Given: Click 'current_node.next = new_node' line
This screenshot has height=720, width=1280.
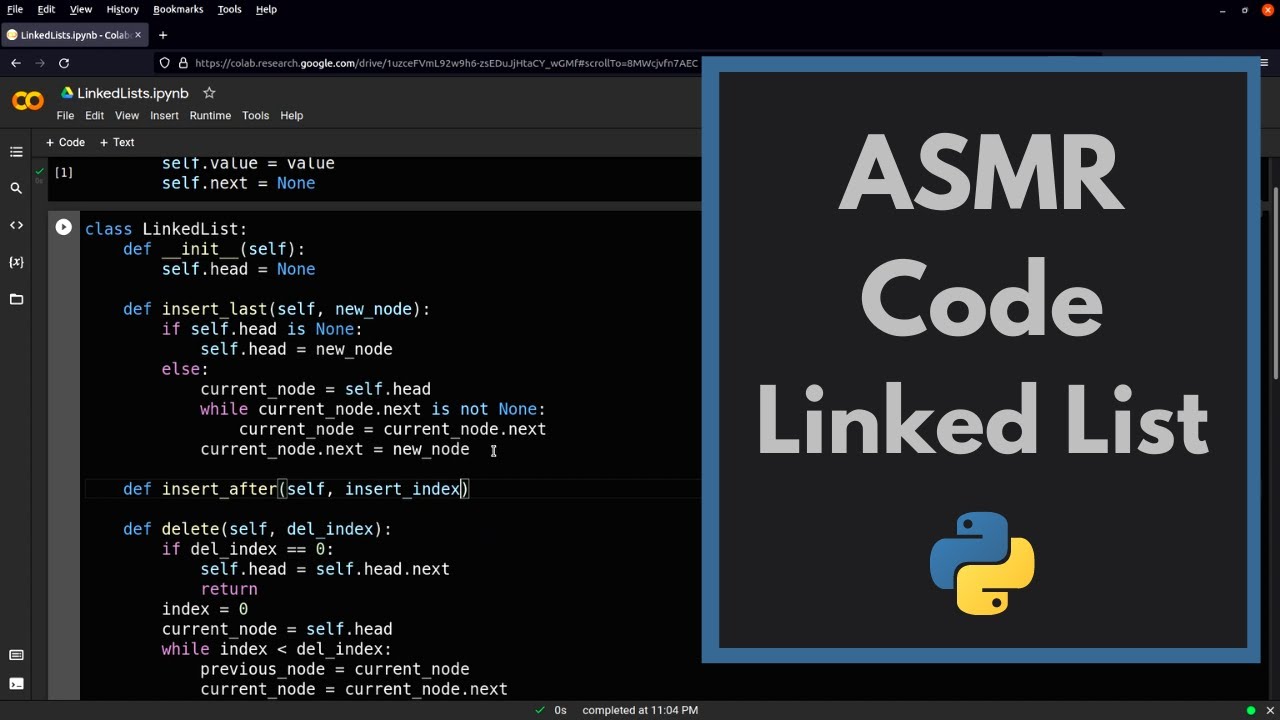Looking at the screenshot, I should click(334, 449).
